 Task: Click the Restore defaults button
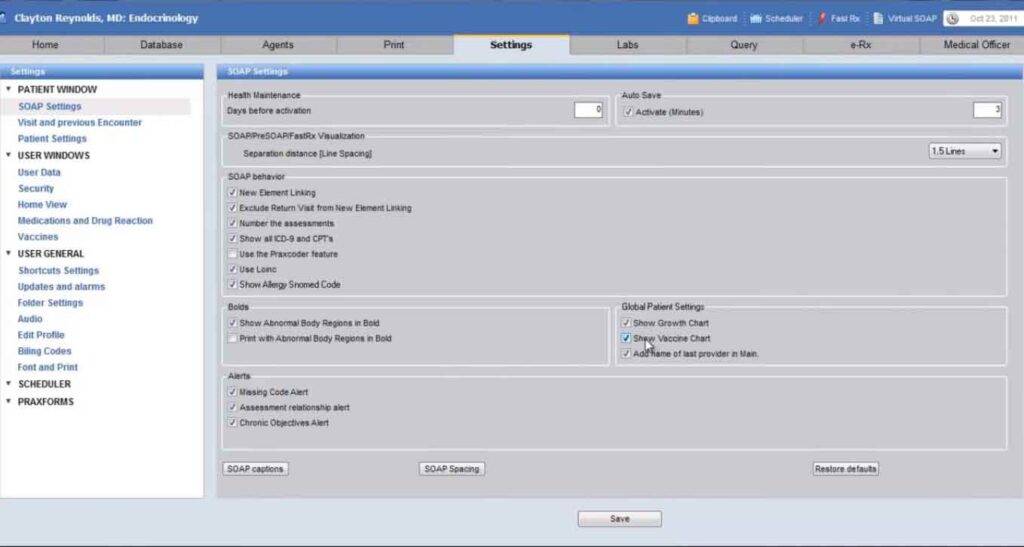pos(846,469)
